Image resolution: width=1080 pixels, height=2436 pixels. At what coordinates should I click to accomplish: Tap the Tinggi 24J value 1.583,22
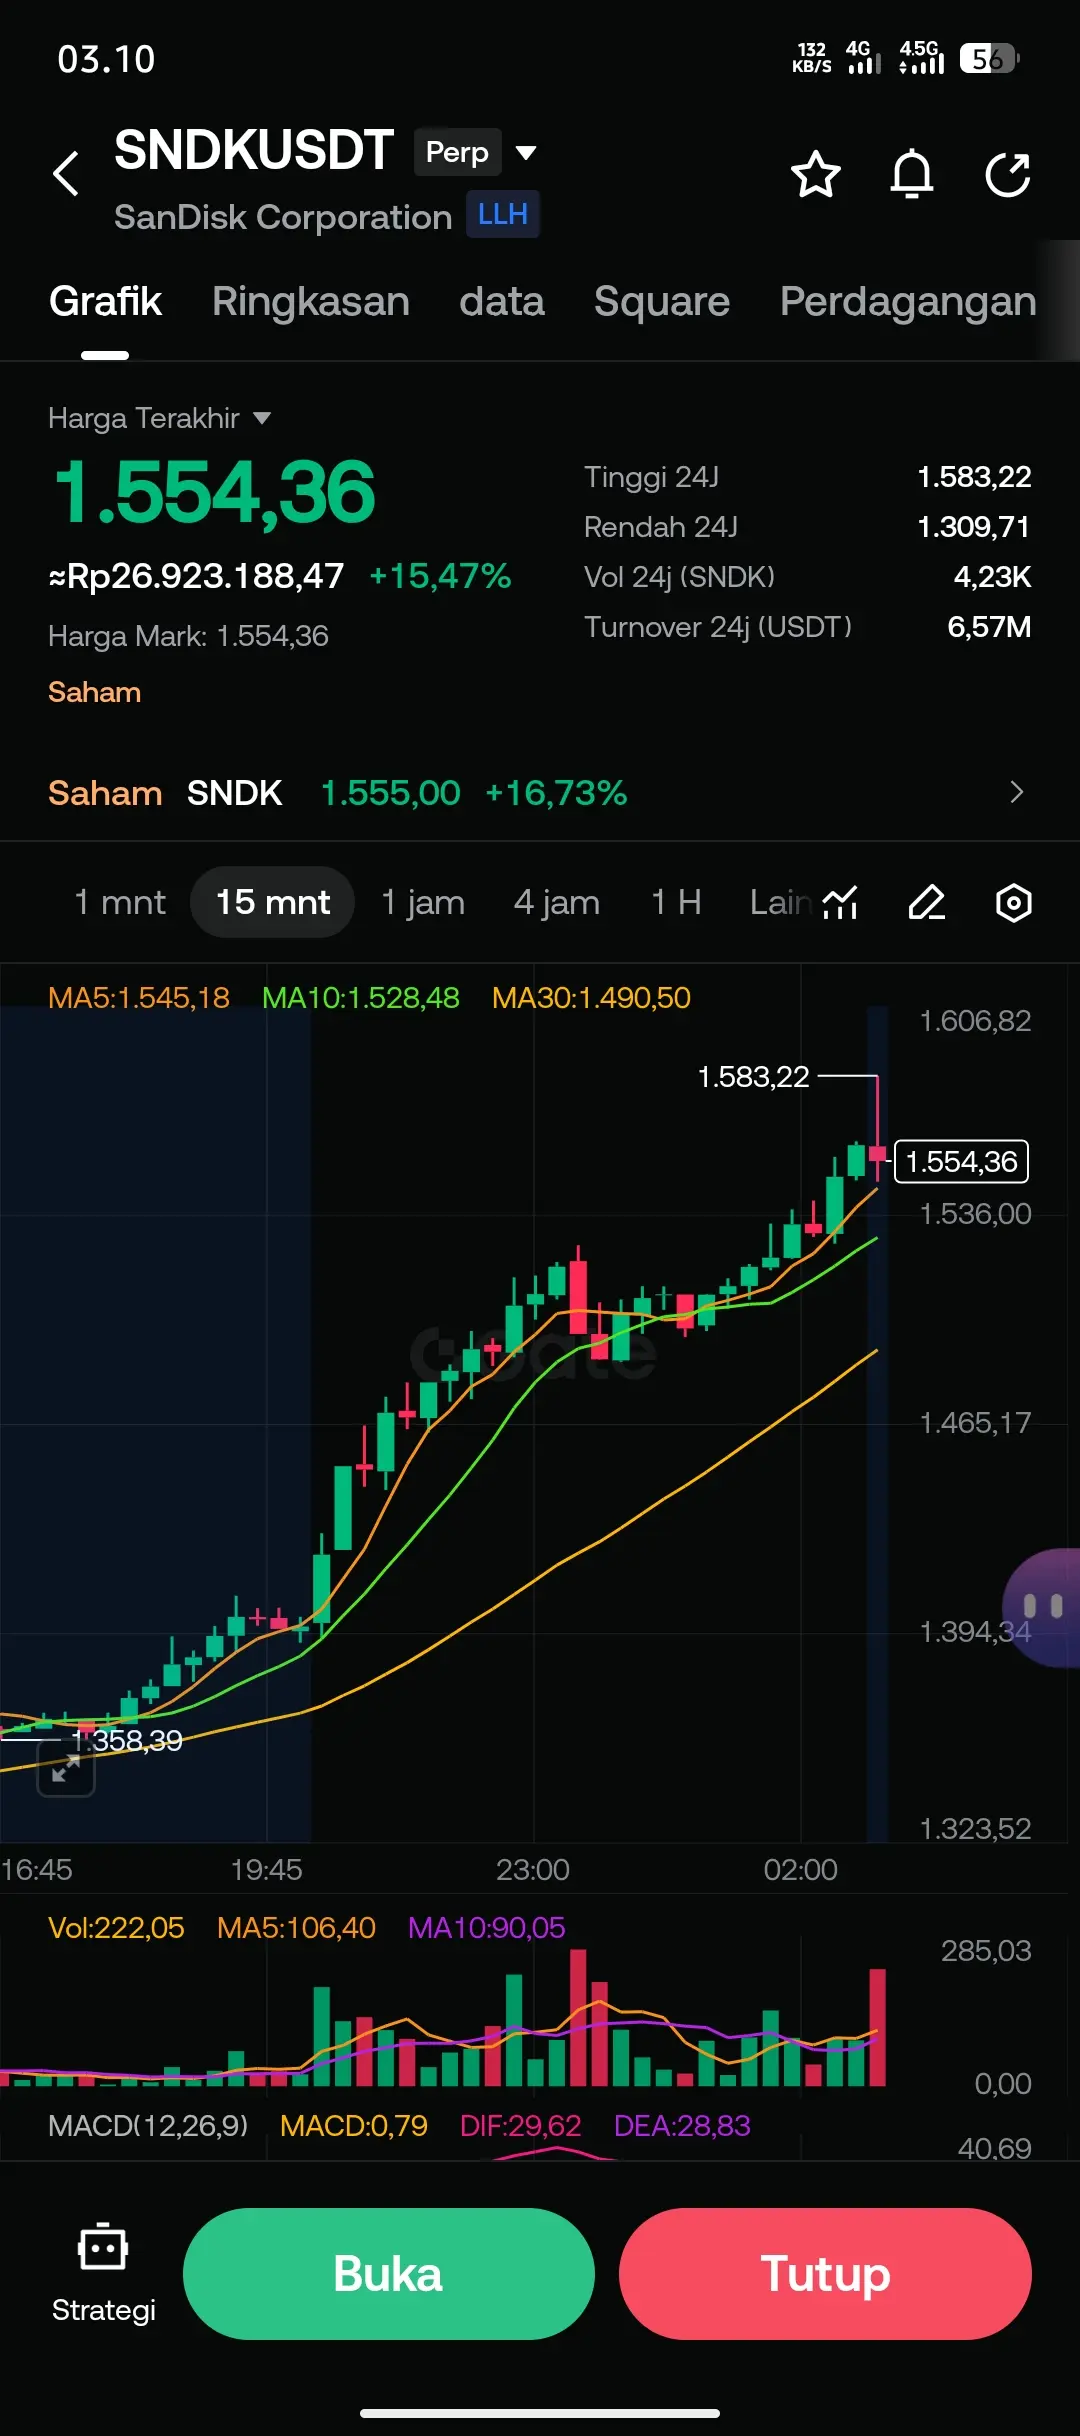tap(974, 477)
